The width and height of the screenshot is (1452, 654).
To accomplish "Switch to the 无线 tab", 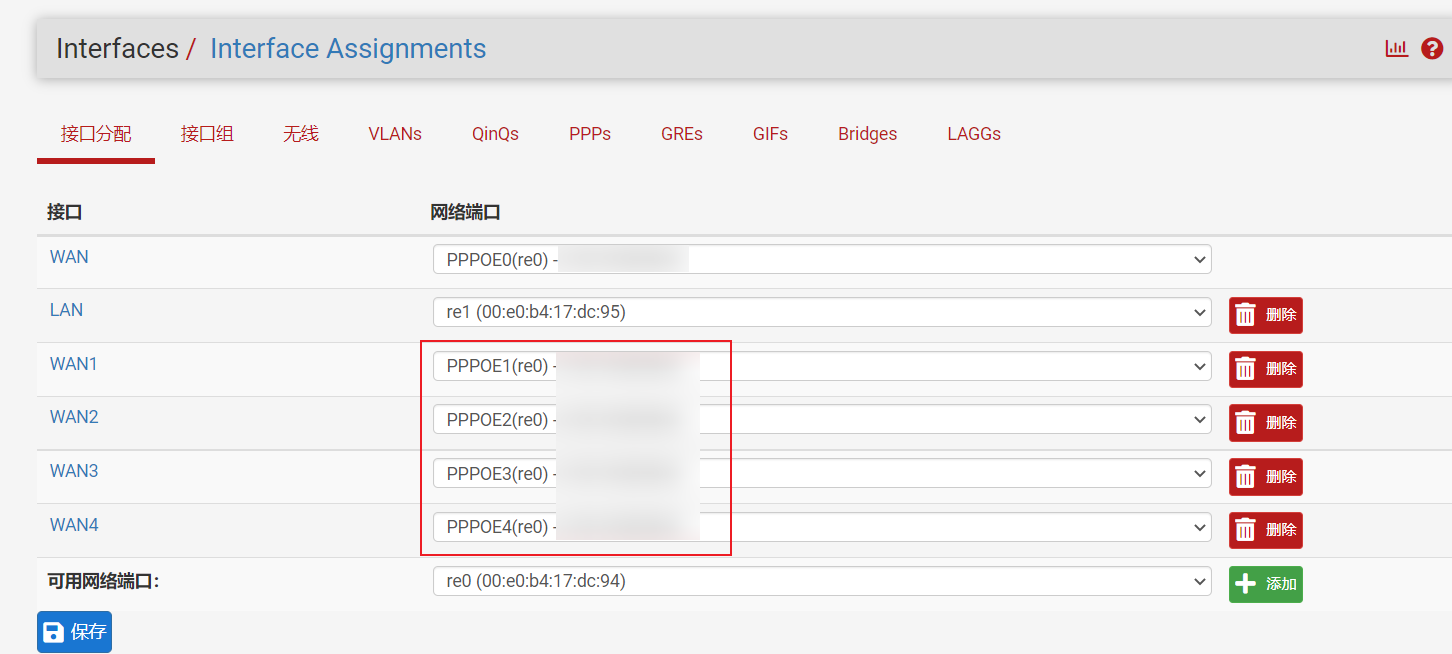I will coord(301,134).
